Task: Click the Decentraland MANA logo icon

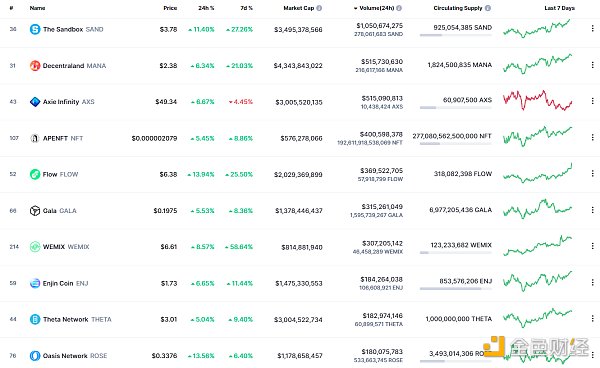Action: pos(35,66)
